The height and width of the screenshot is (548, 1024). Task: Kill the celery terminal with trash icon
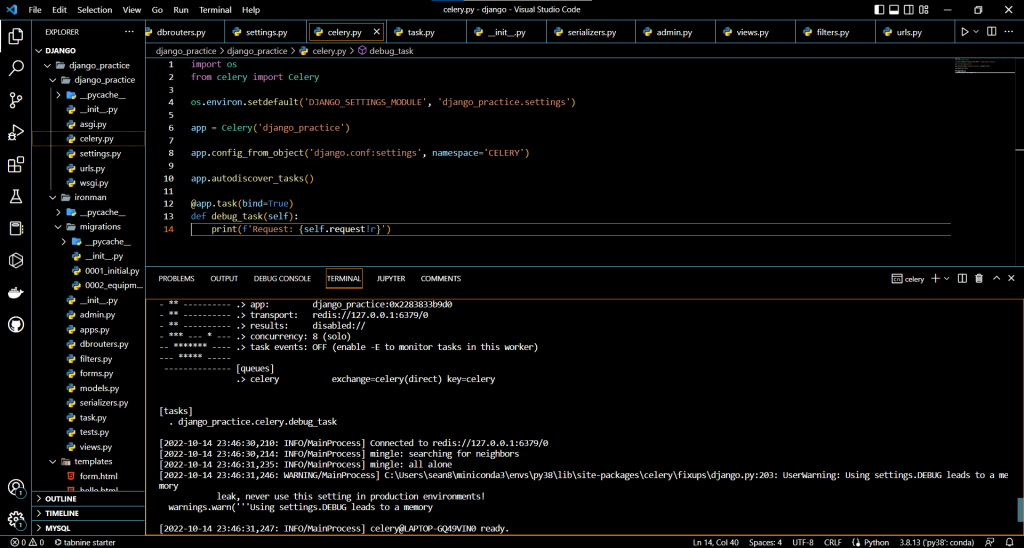[979, 279]
